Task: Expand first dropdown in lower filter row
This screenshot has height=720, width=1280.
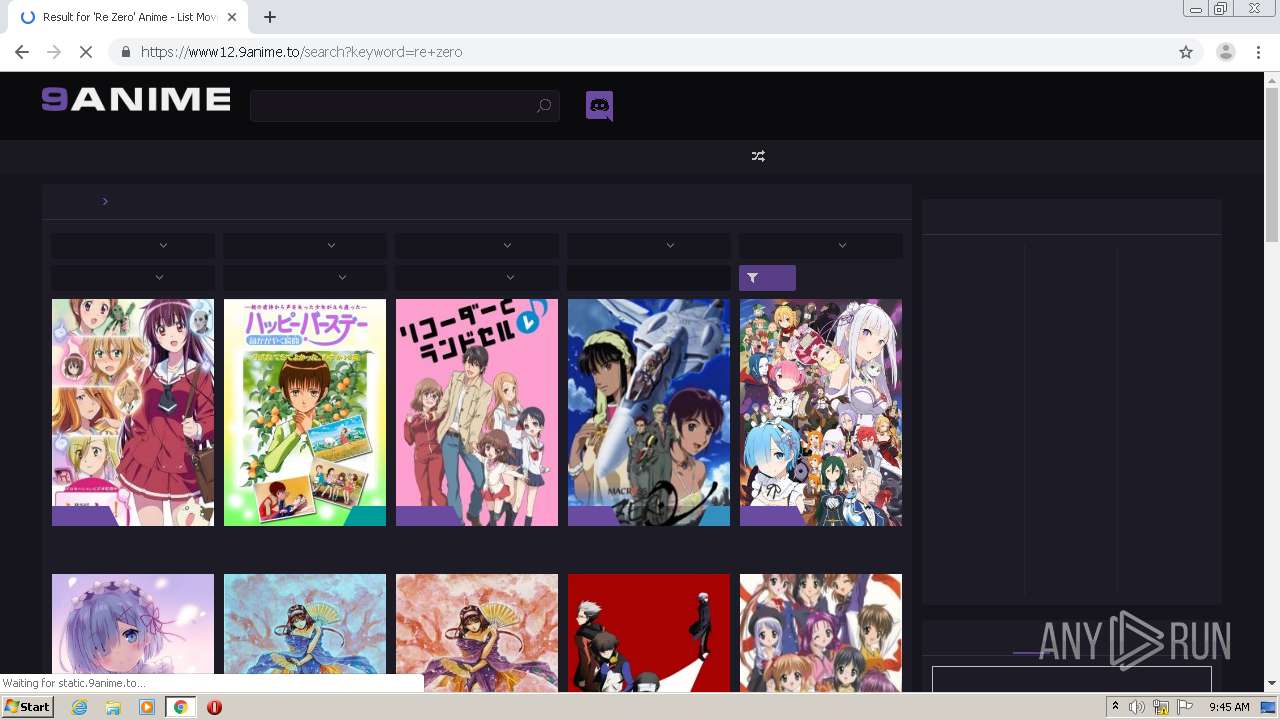Action: coord(133,277)
